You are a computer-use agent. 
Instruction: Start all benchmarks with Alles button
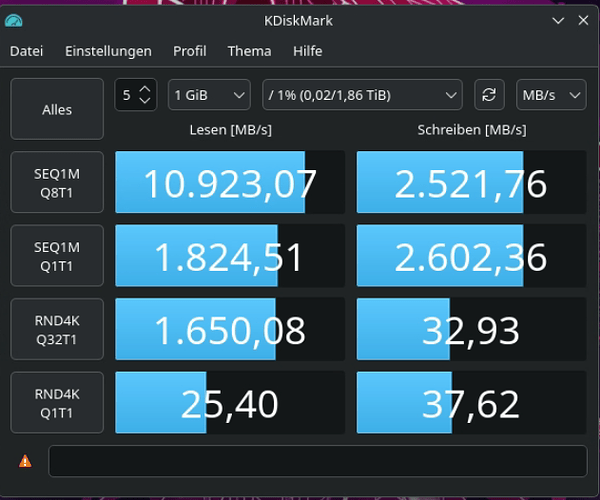coord(57,109)
